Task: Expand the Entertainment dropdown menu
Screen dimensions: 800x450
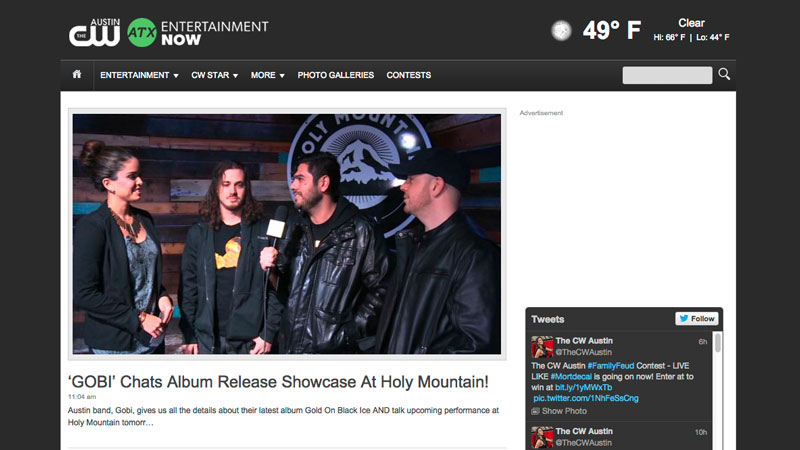Action: coord(139,75)
